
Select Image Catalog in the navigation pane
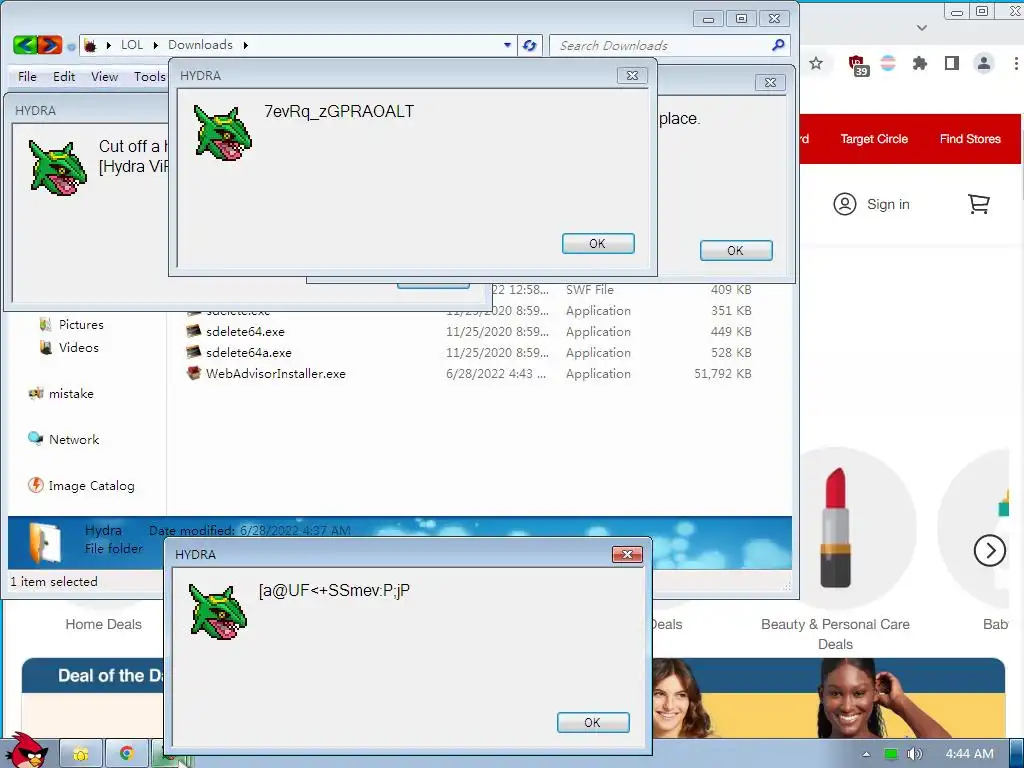click(91, 486)
